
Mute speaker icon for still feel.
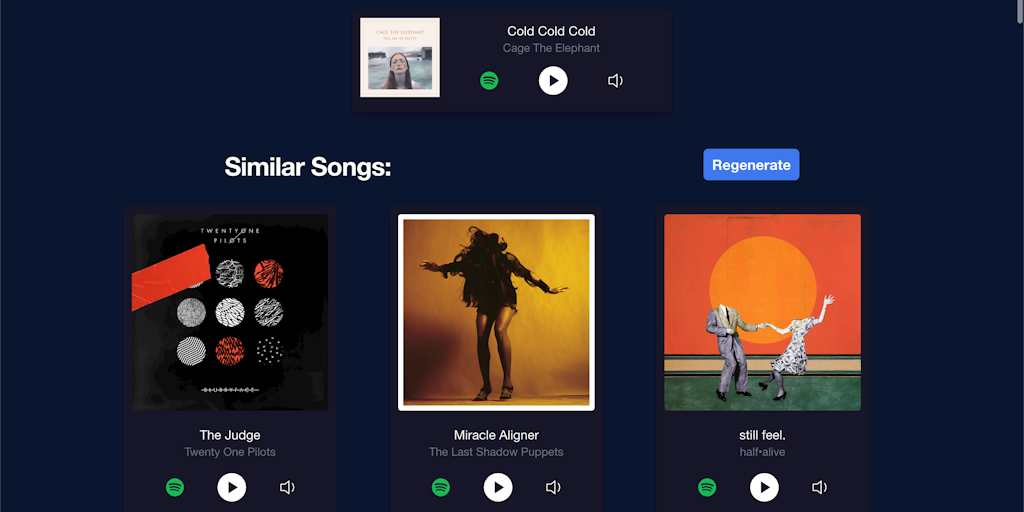pyautogui.click(x=820, y=487)
